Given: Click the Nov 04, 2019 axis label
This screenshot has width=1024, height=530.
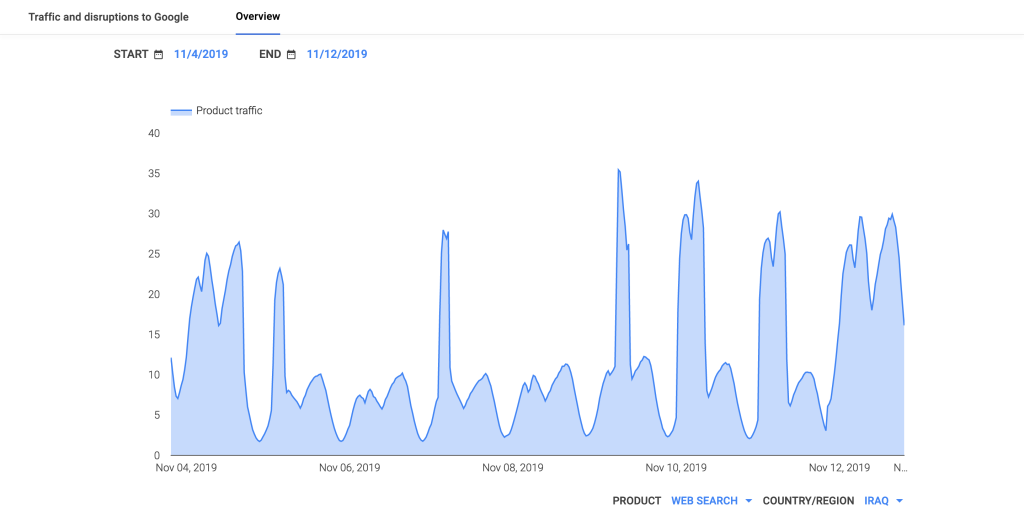Looking at the screenshot, I should coord(186,467).
